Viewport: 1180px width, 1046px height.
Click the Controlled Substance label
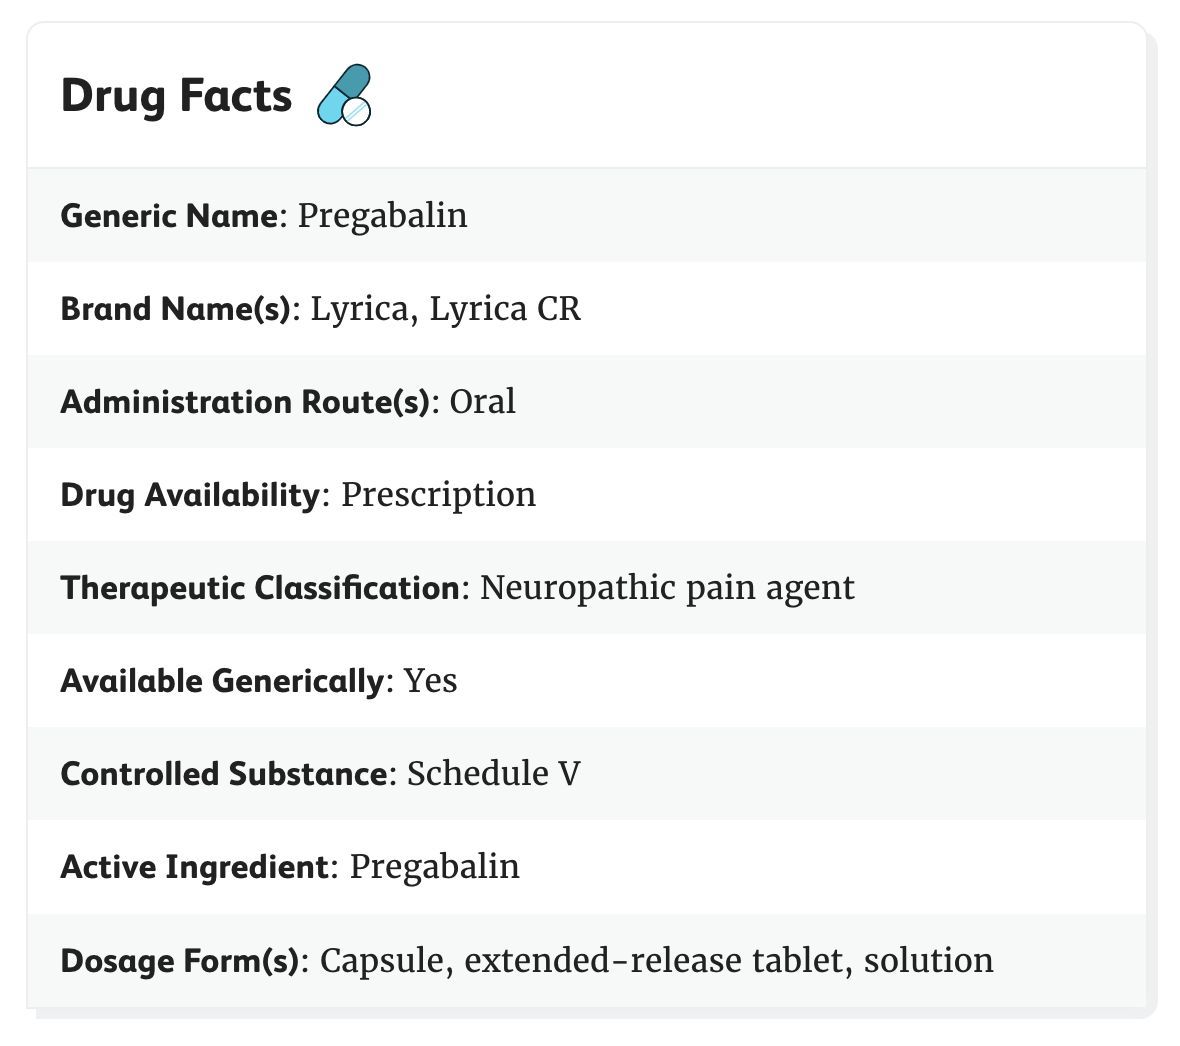coord(224,774)
